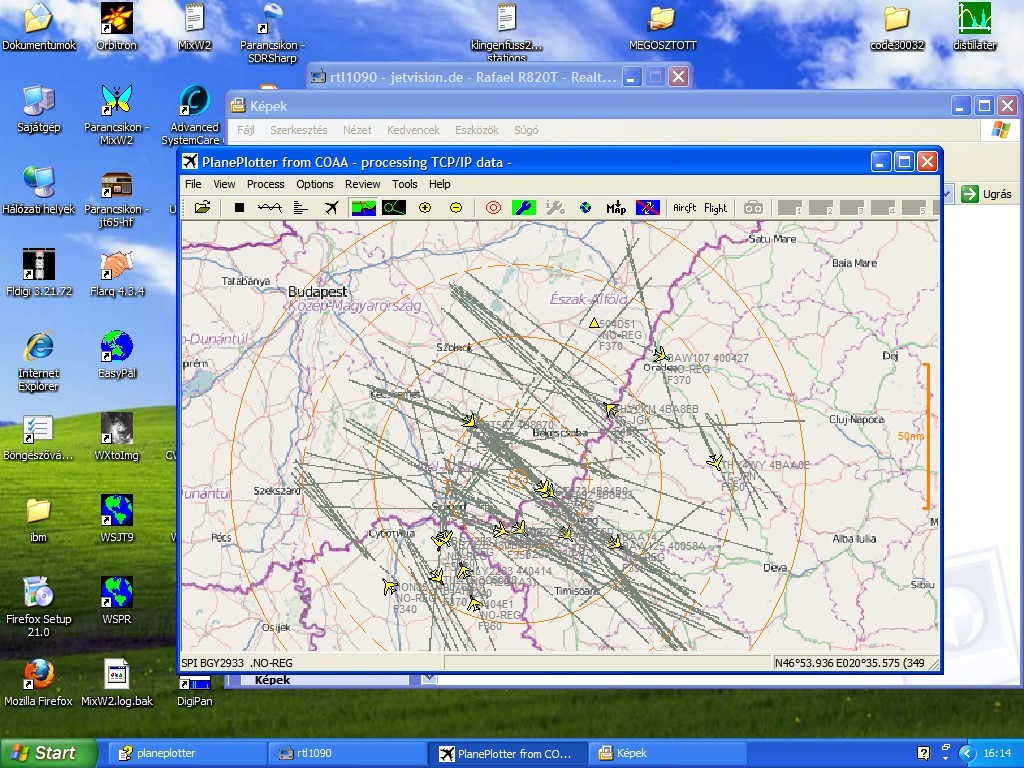The image size is (1024, 768).
Task: Open the DigiPan desktop icon
Action: coord(195,692)
